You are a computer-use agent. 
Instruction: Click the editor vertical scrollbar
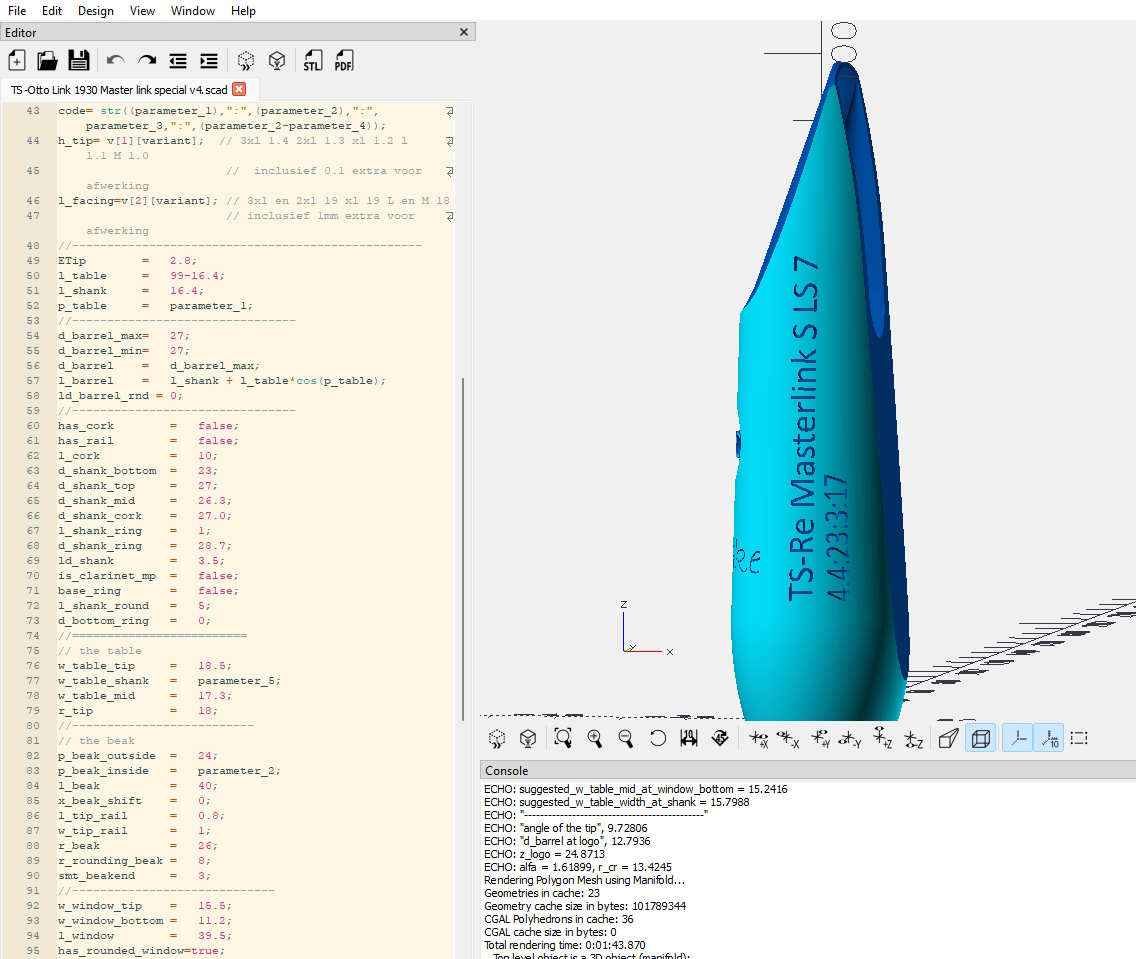(x=462, y=550)
